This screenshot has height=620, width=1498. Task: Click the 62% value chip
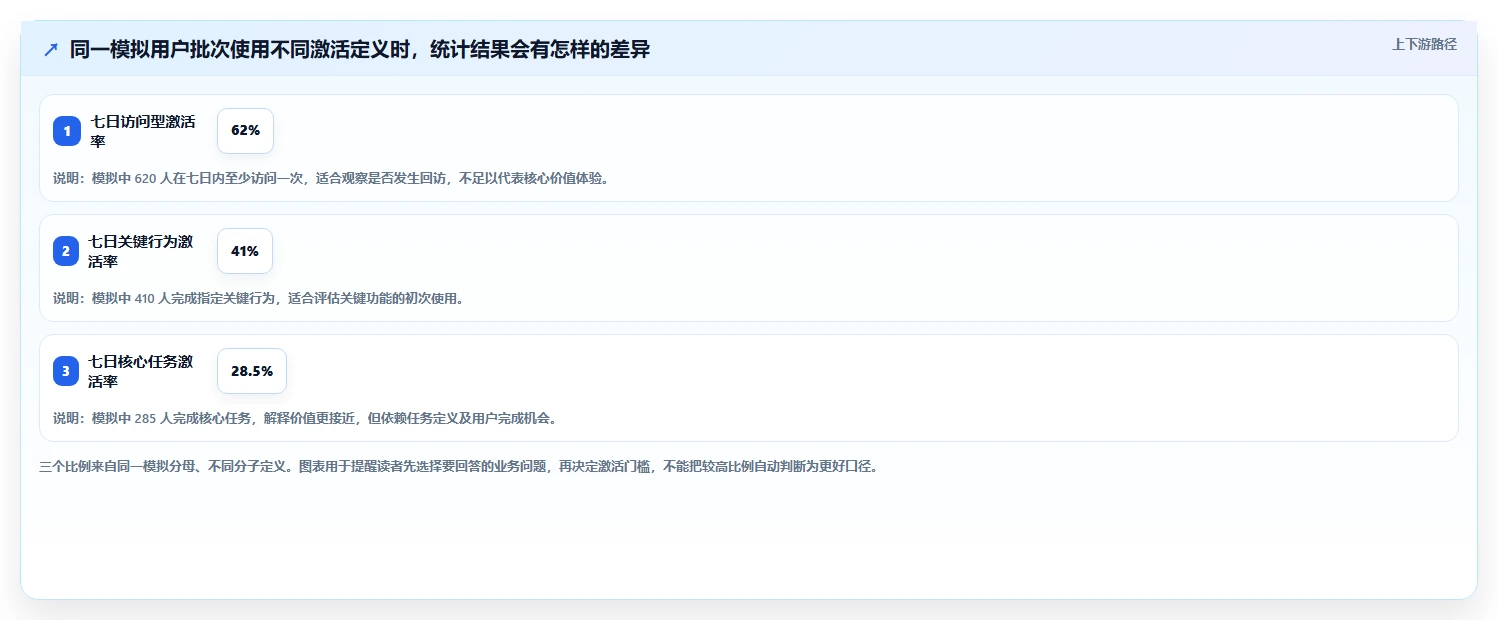click(245, 131)
